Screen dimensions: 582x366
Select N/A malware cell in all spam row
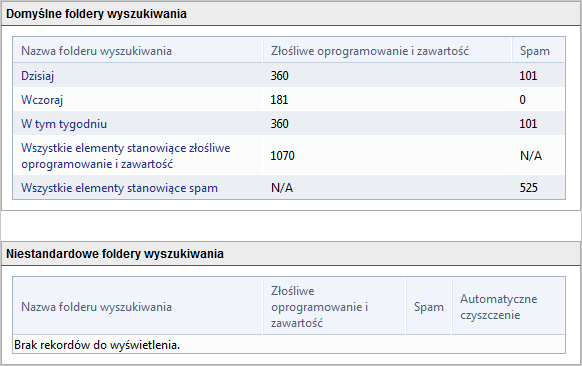(282, 188)
